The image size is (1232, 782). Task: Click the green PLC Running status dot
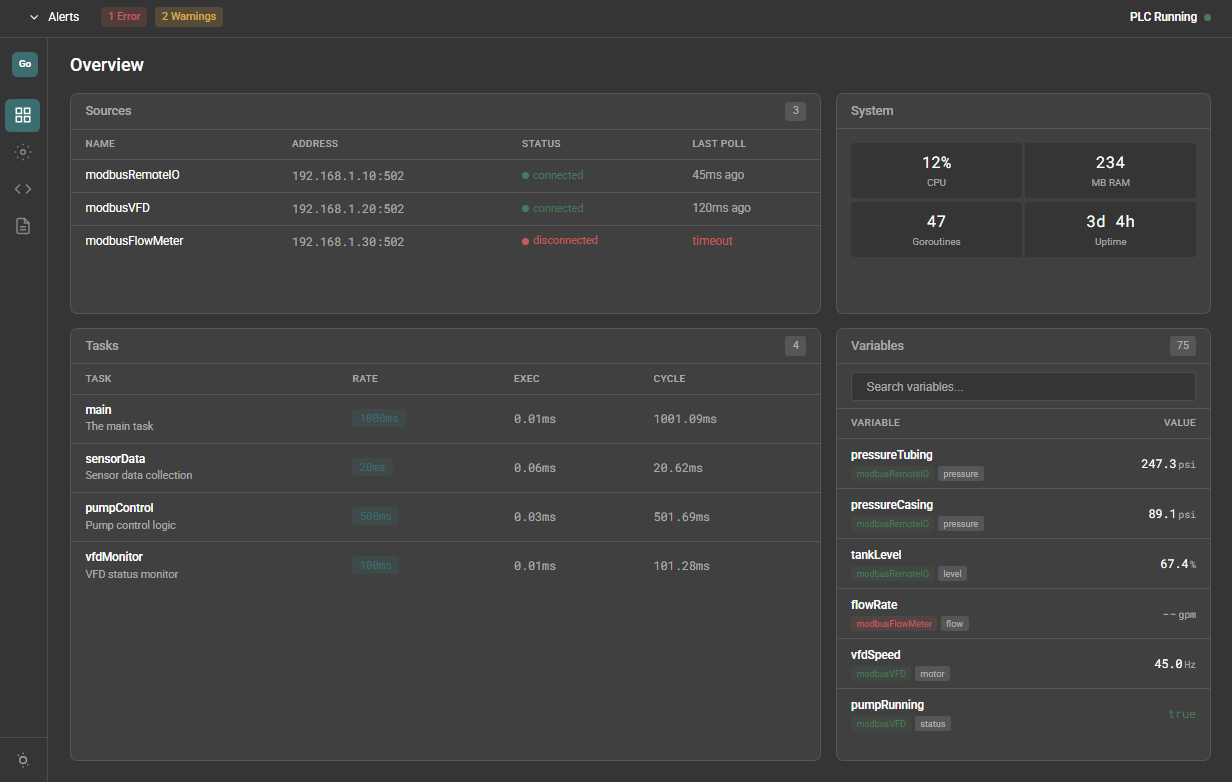[1207, 17]
